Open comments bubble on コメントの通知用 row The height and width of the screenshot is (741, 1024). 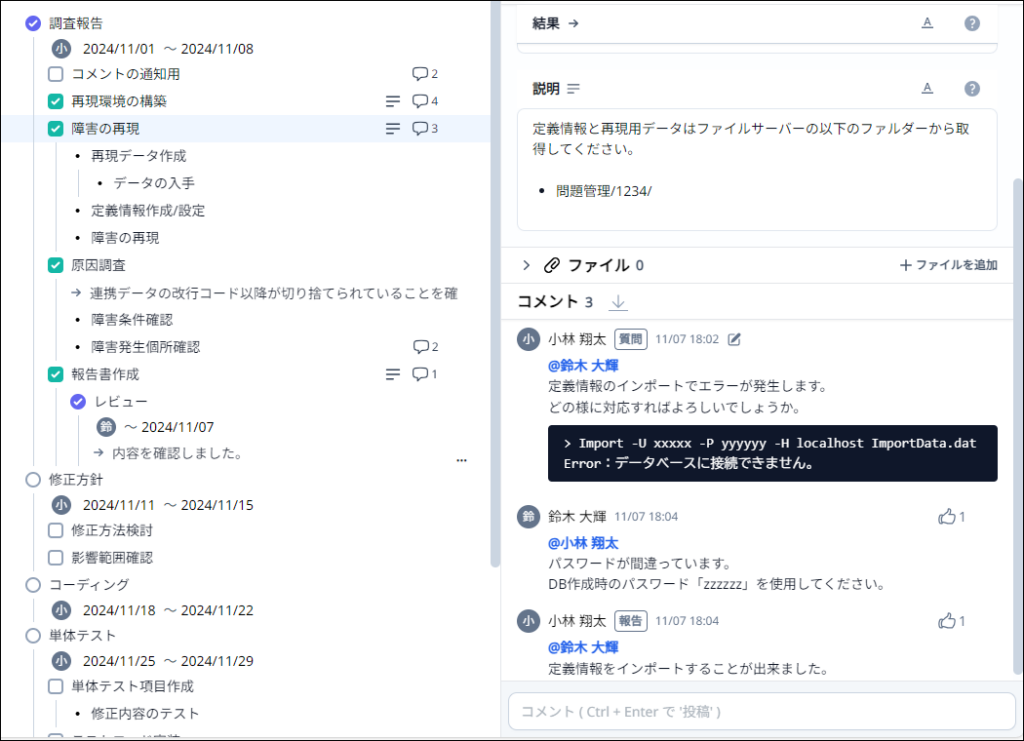pos(424,74)
